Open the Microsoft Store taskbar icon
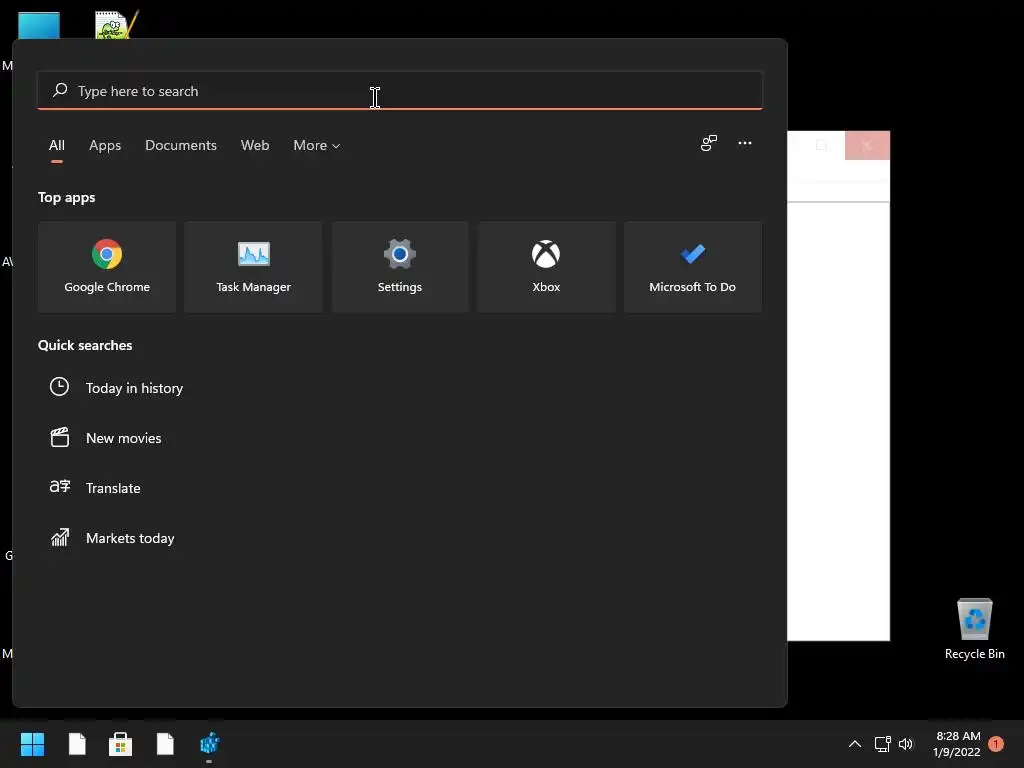 click(x=120, y=744)
